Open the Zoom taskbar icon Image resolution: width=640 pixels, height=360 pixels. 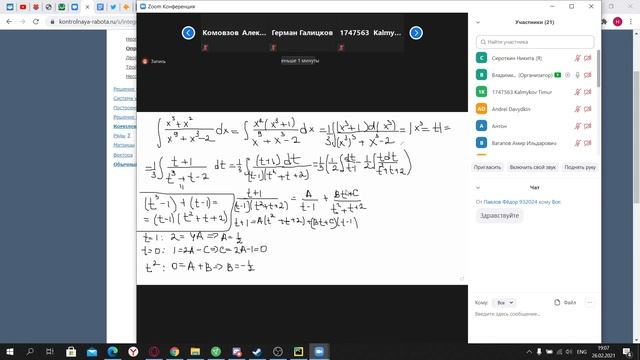(x=319, y=351)
